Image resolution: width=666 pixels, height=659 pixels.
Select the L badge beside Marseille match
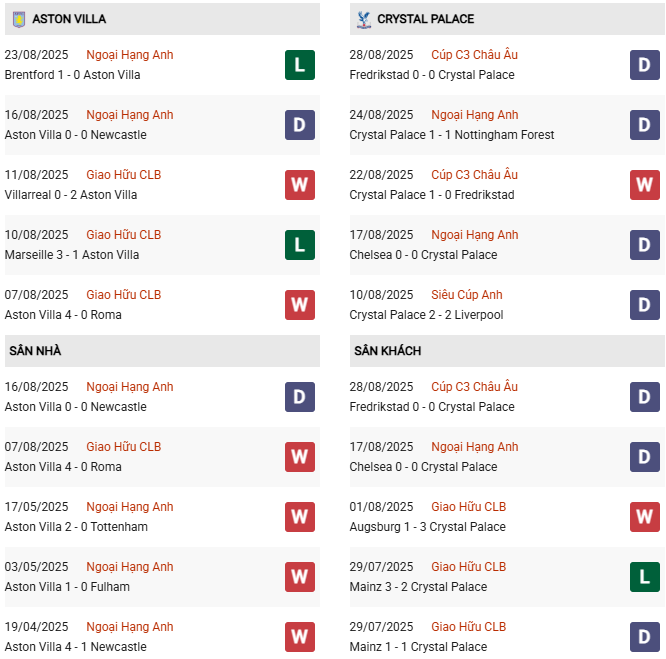click(x=300, y=245)
